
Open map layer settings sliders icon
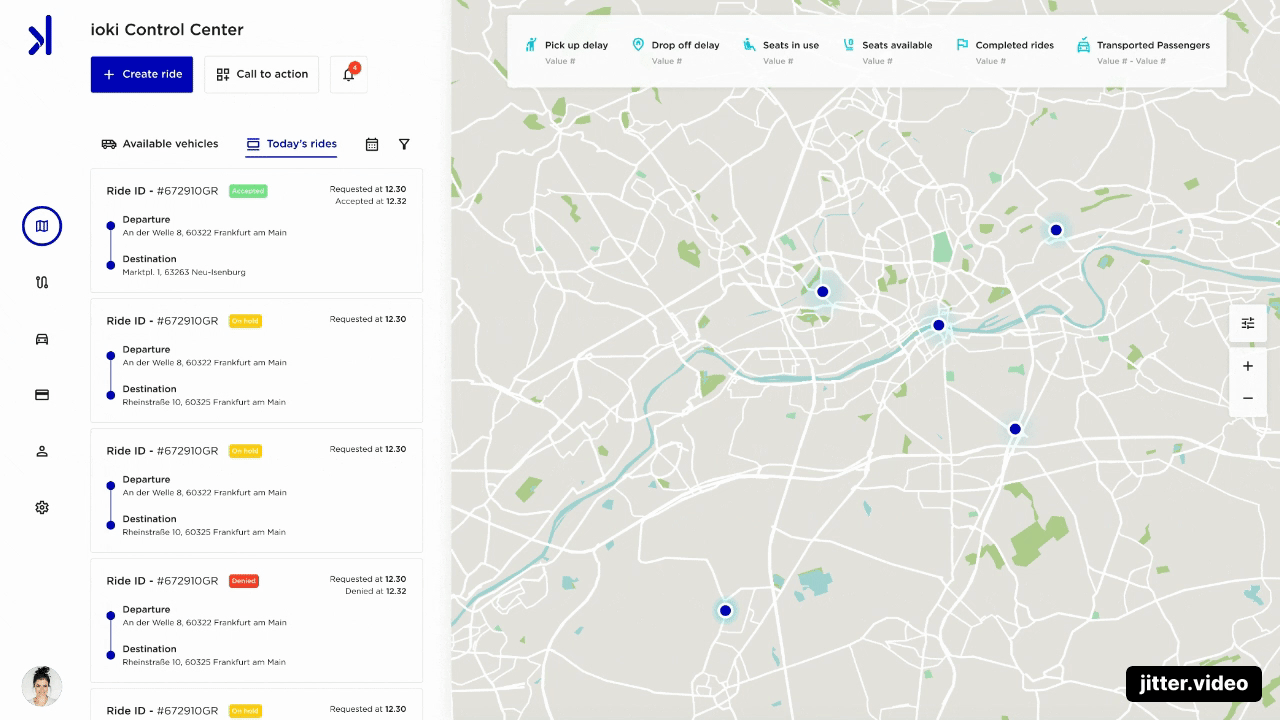pyautogui.click(x=1248, y=323)
